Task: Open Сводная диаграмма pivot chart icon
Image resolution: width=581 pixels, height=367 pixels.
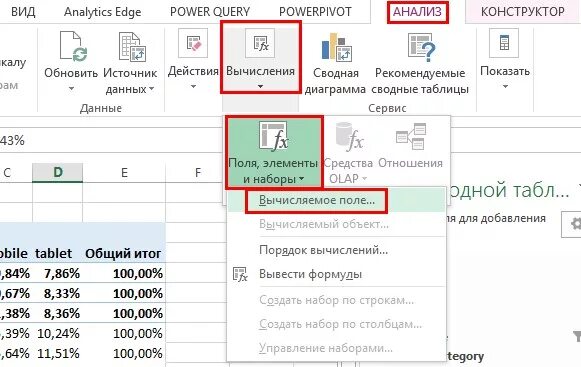Action: (x=336, y=47)
